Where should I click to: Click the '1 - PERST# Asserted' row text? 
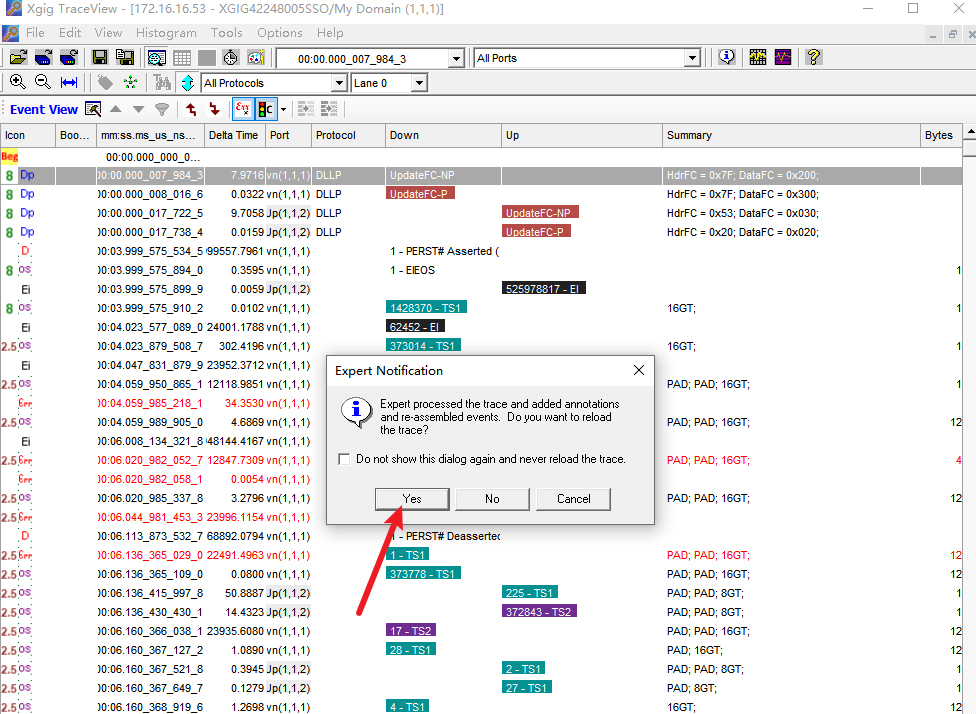point(444,251)
